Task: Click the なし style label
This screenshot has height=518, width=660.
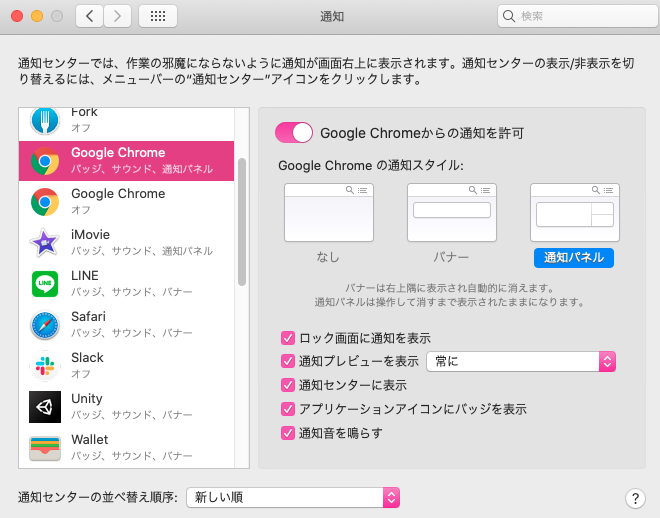Action: coord(328,257)
